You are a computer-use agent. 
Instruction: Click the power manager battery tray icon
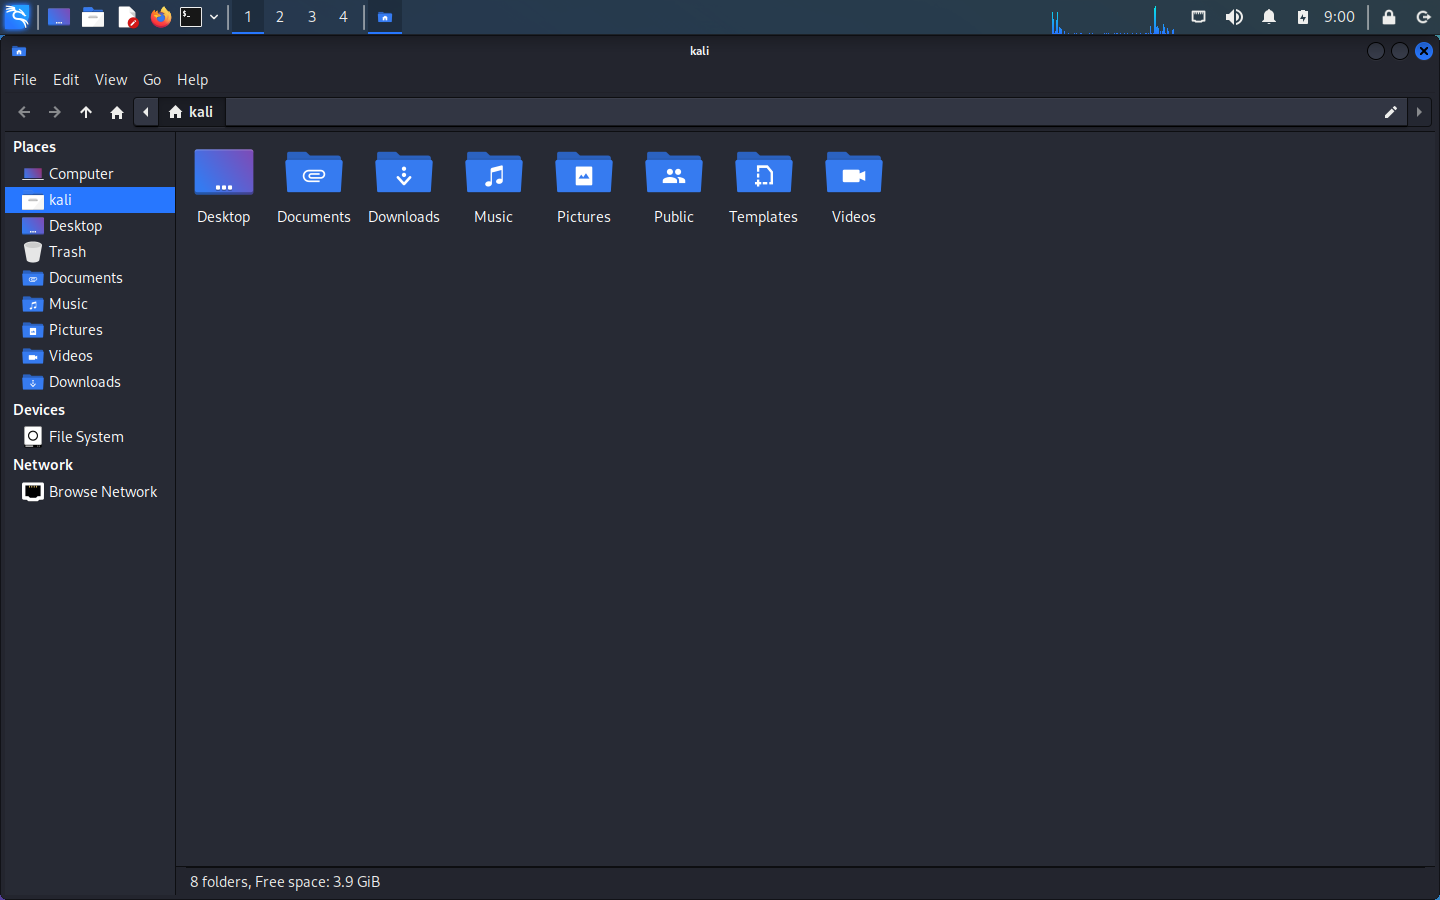(x=1303, y=17)
